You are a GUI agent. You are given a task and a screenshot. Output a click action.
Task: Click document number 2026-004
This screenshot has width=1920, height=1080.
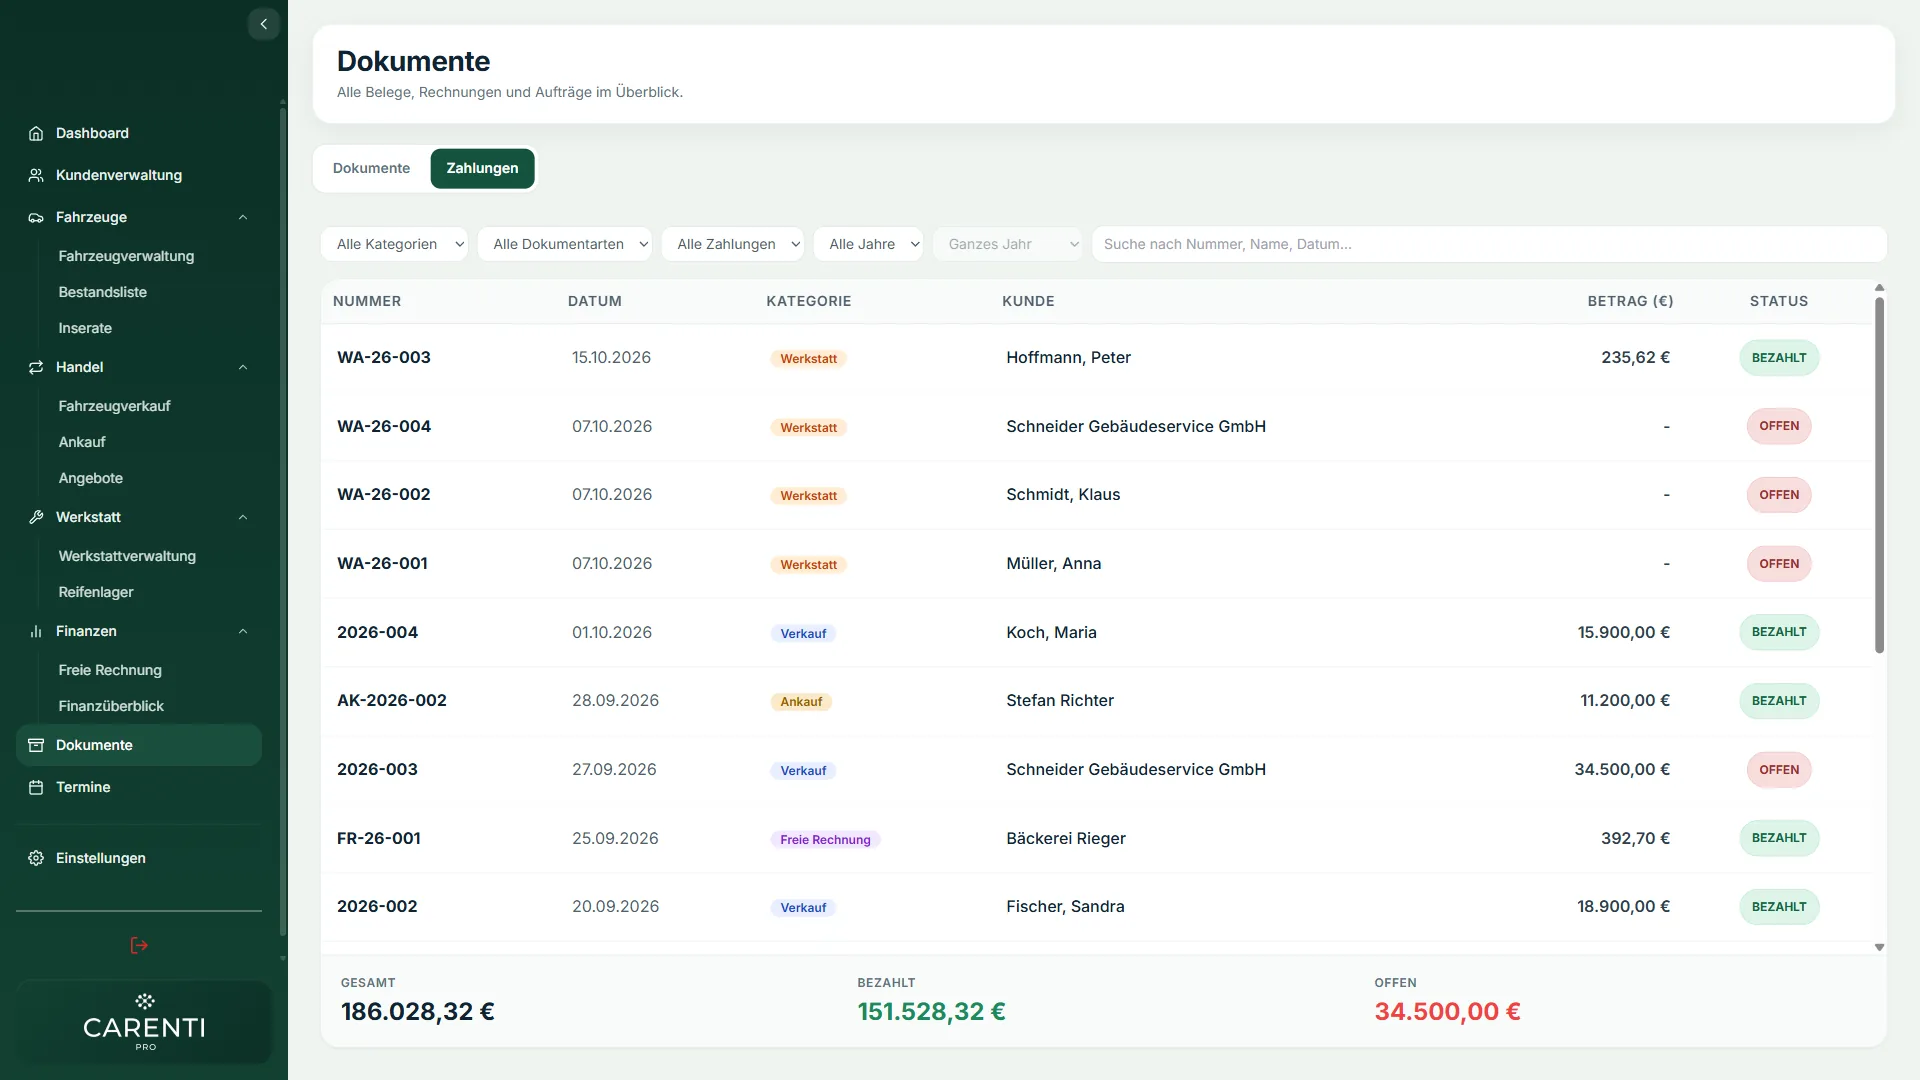click(377, 632)
